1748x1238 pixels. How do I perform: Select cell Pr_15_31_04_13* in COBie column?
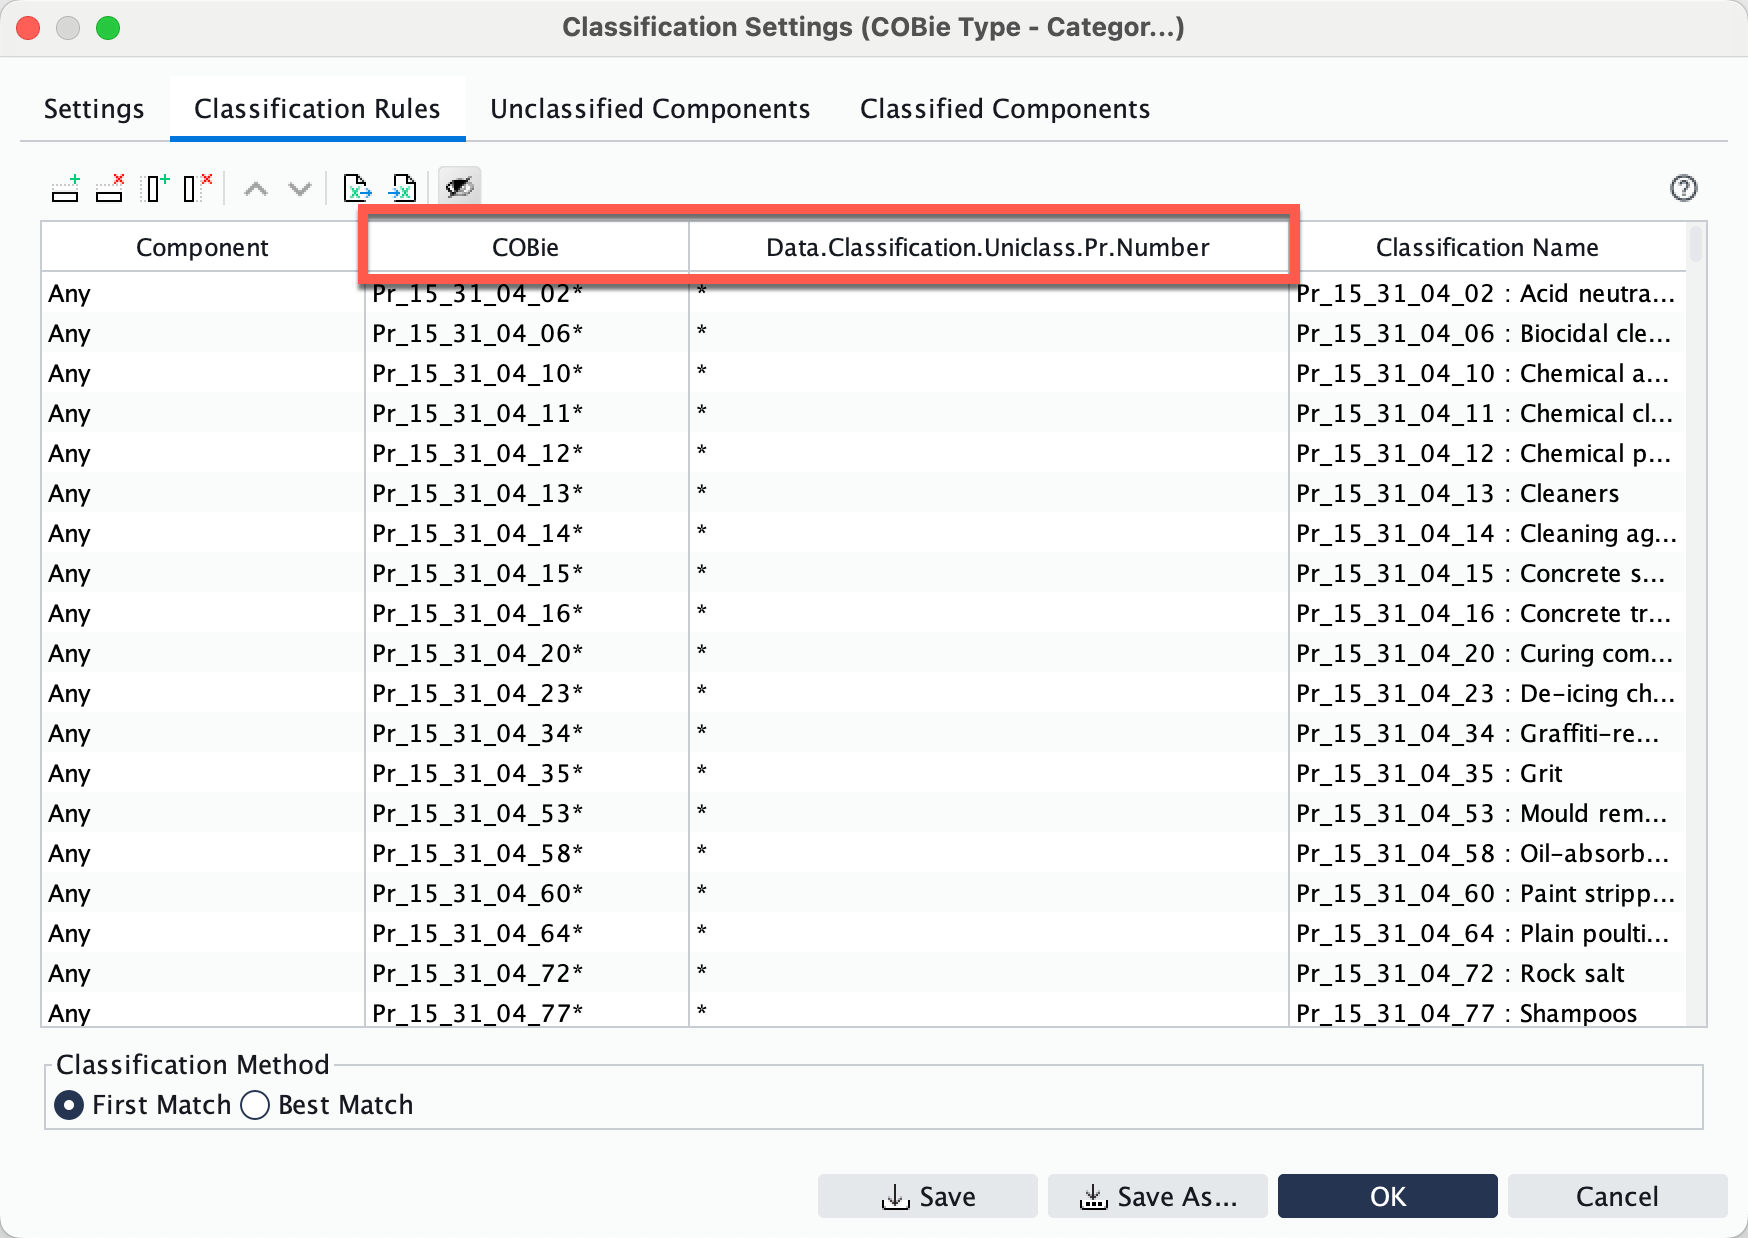(527, 493)
